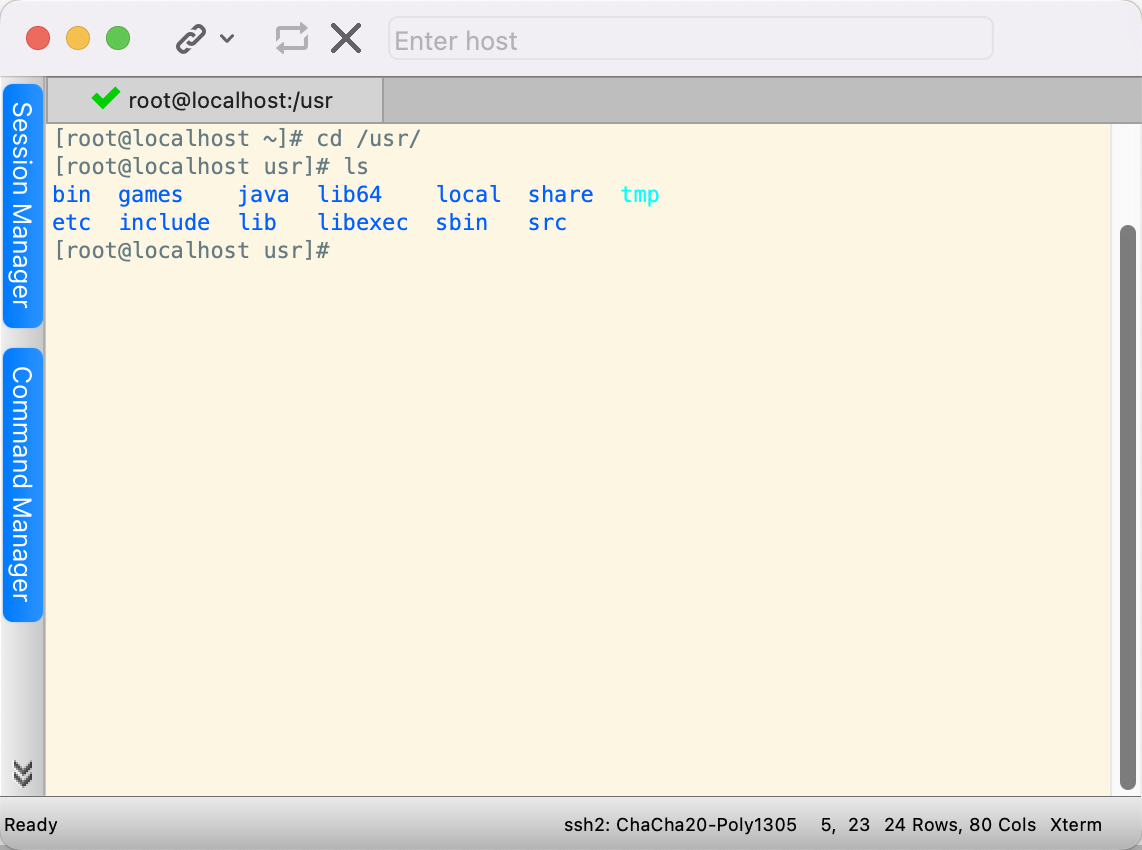Click the Connect chain-link icon

click(191, 39)
